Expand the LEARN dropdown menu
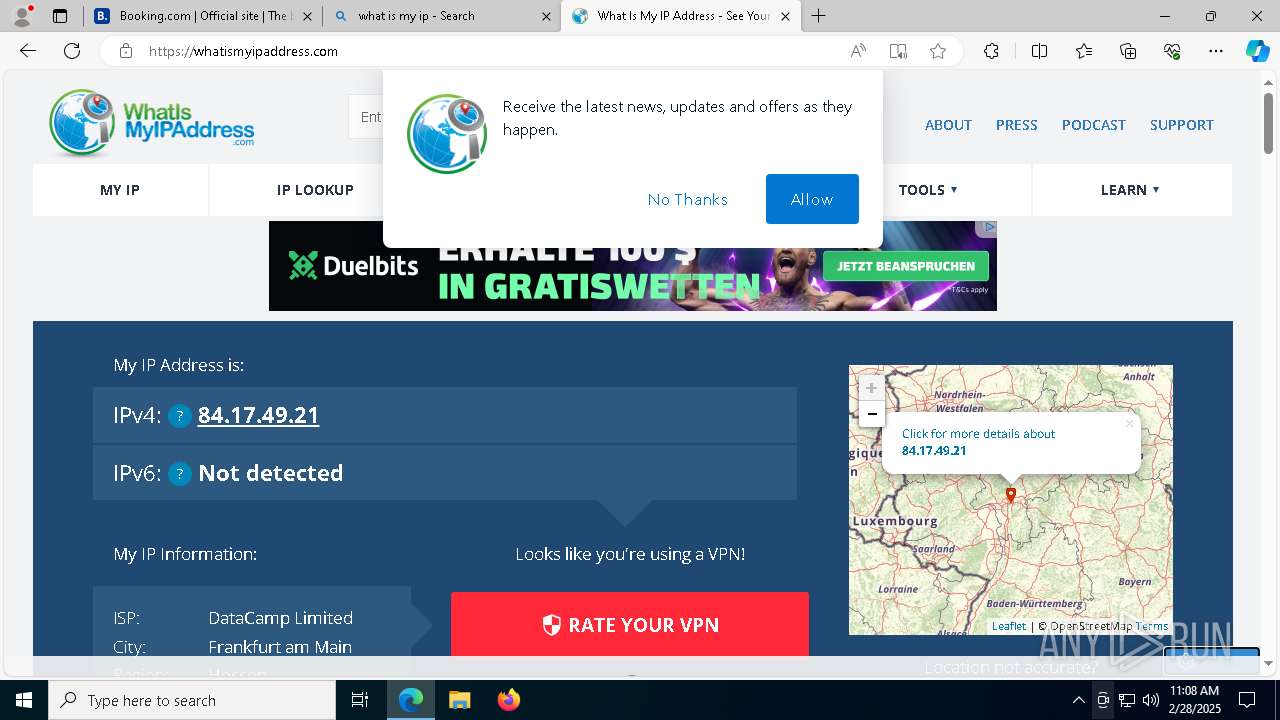Screen dimensions: 1280x720 (1130, 190)
